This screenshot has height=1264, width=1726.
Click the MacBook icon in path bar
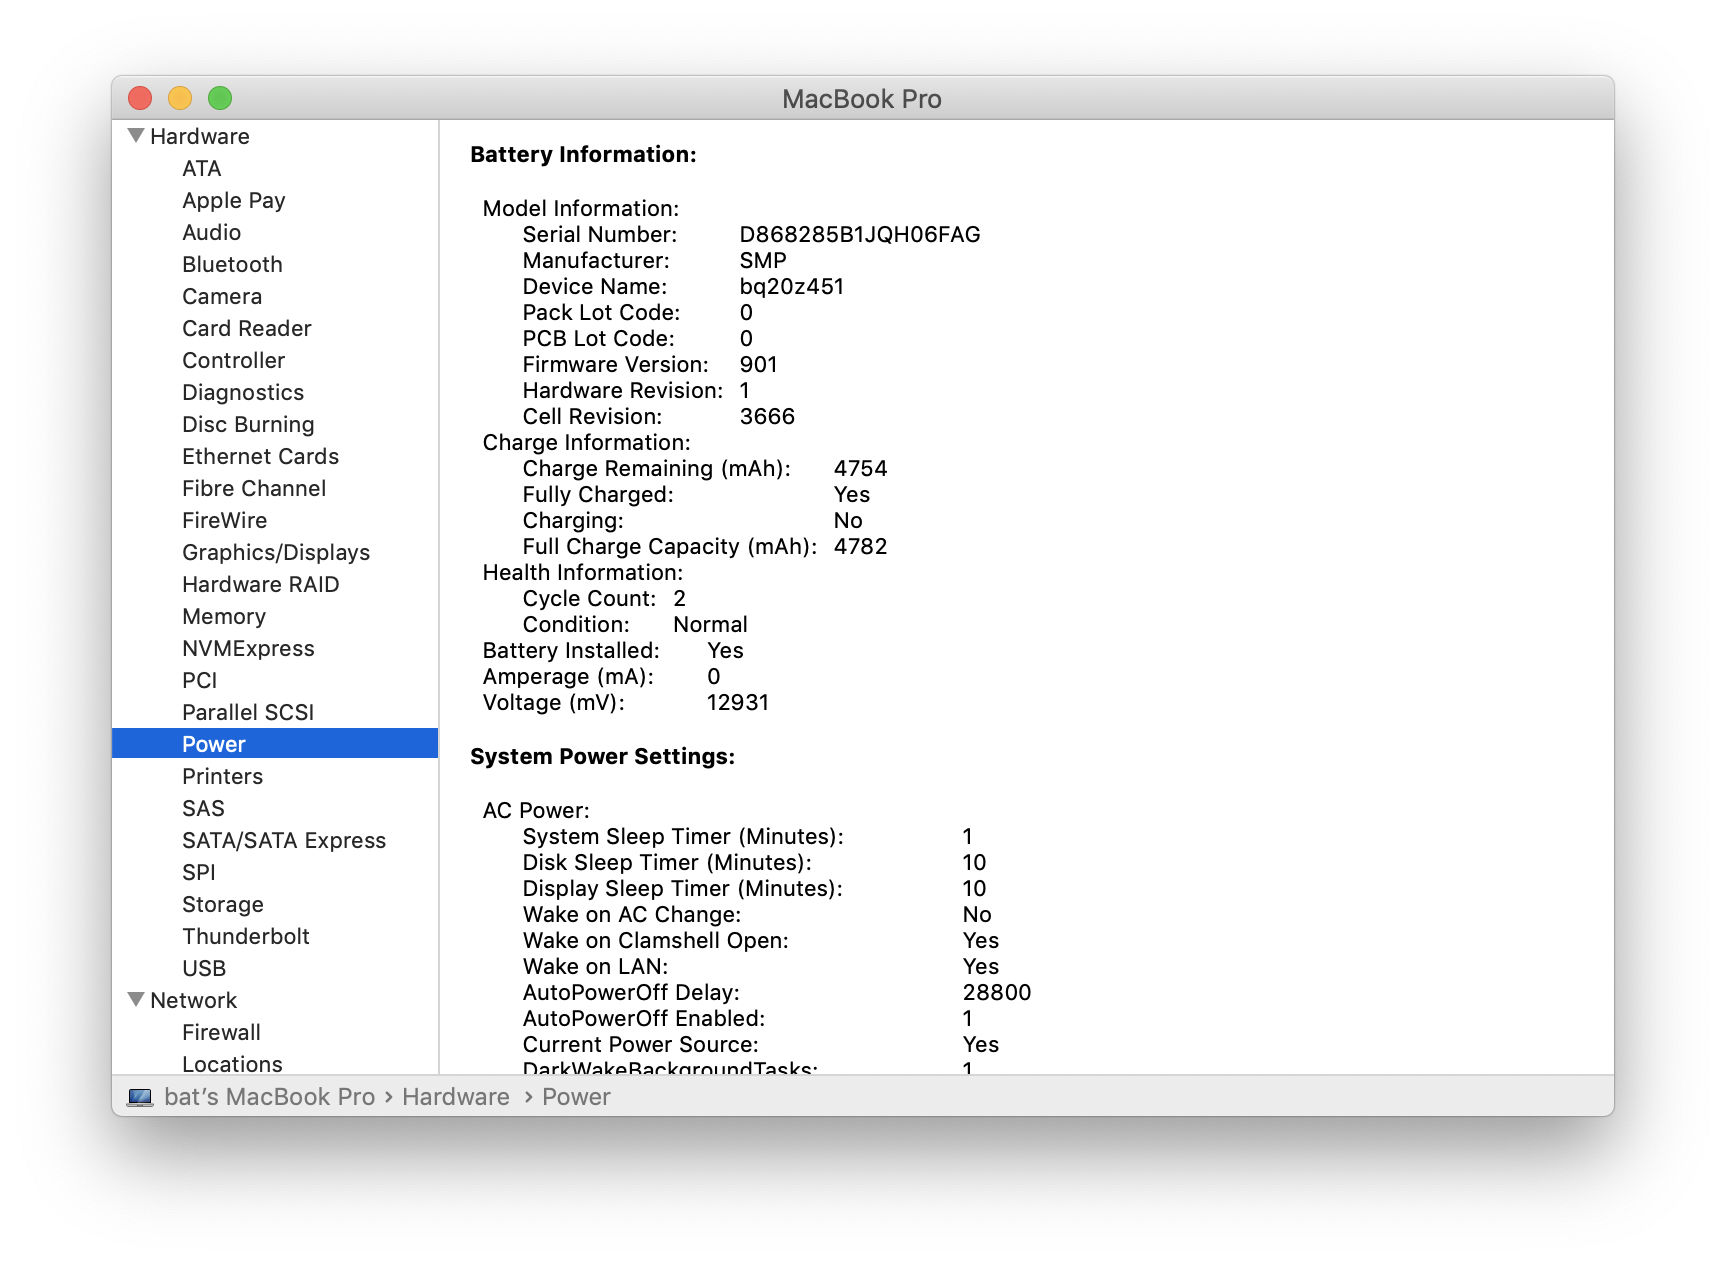pyautogui.click(x=140, y=1097)
